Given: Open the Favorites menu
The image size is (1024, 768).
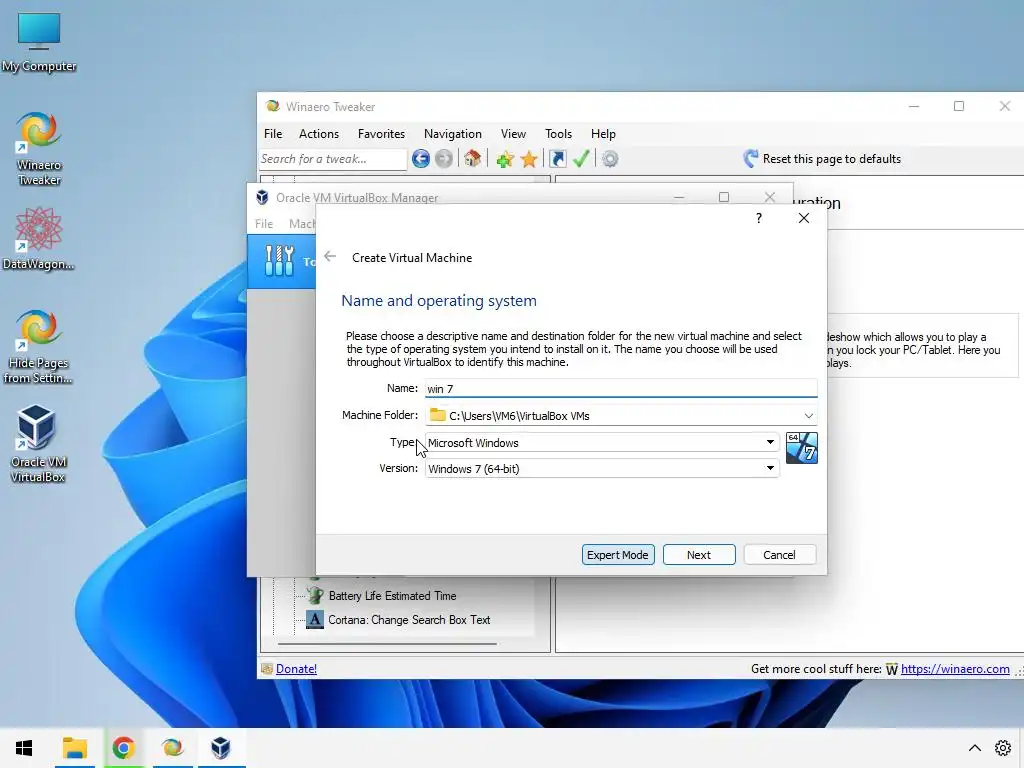Looking at the screenshot, I should pyautogui.click(x=381, y=134).
